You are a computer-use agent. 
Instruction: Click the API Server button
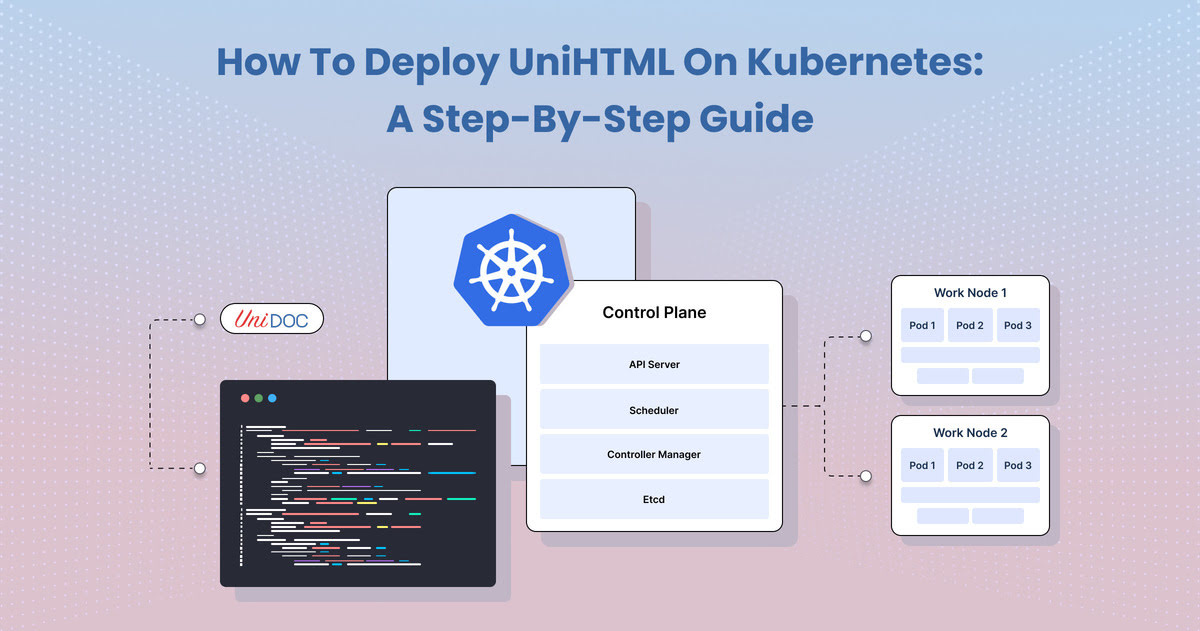[x=654, y=364]
